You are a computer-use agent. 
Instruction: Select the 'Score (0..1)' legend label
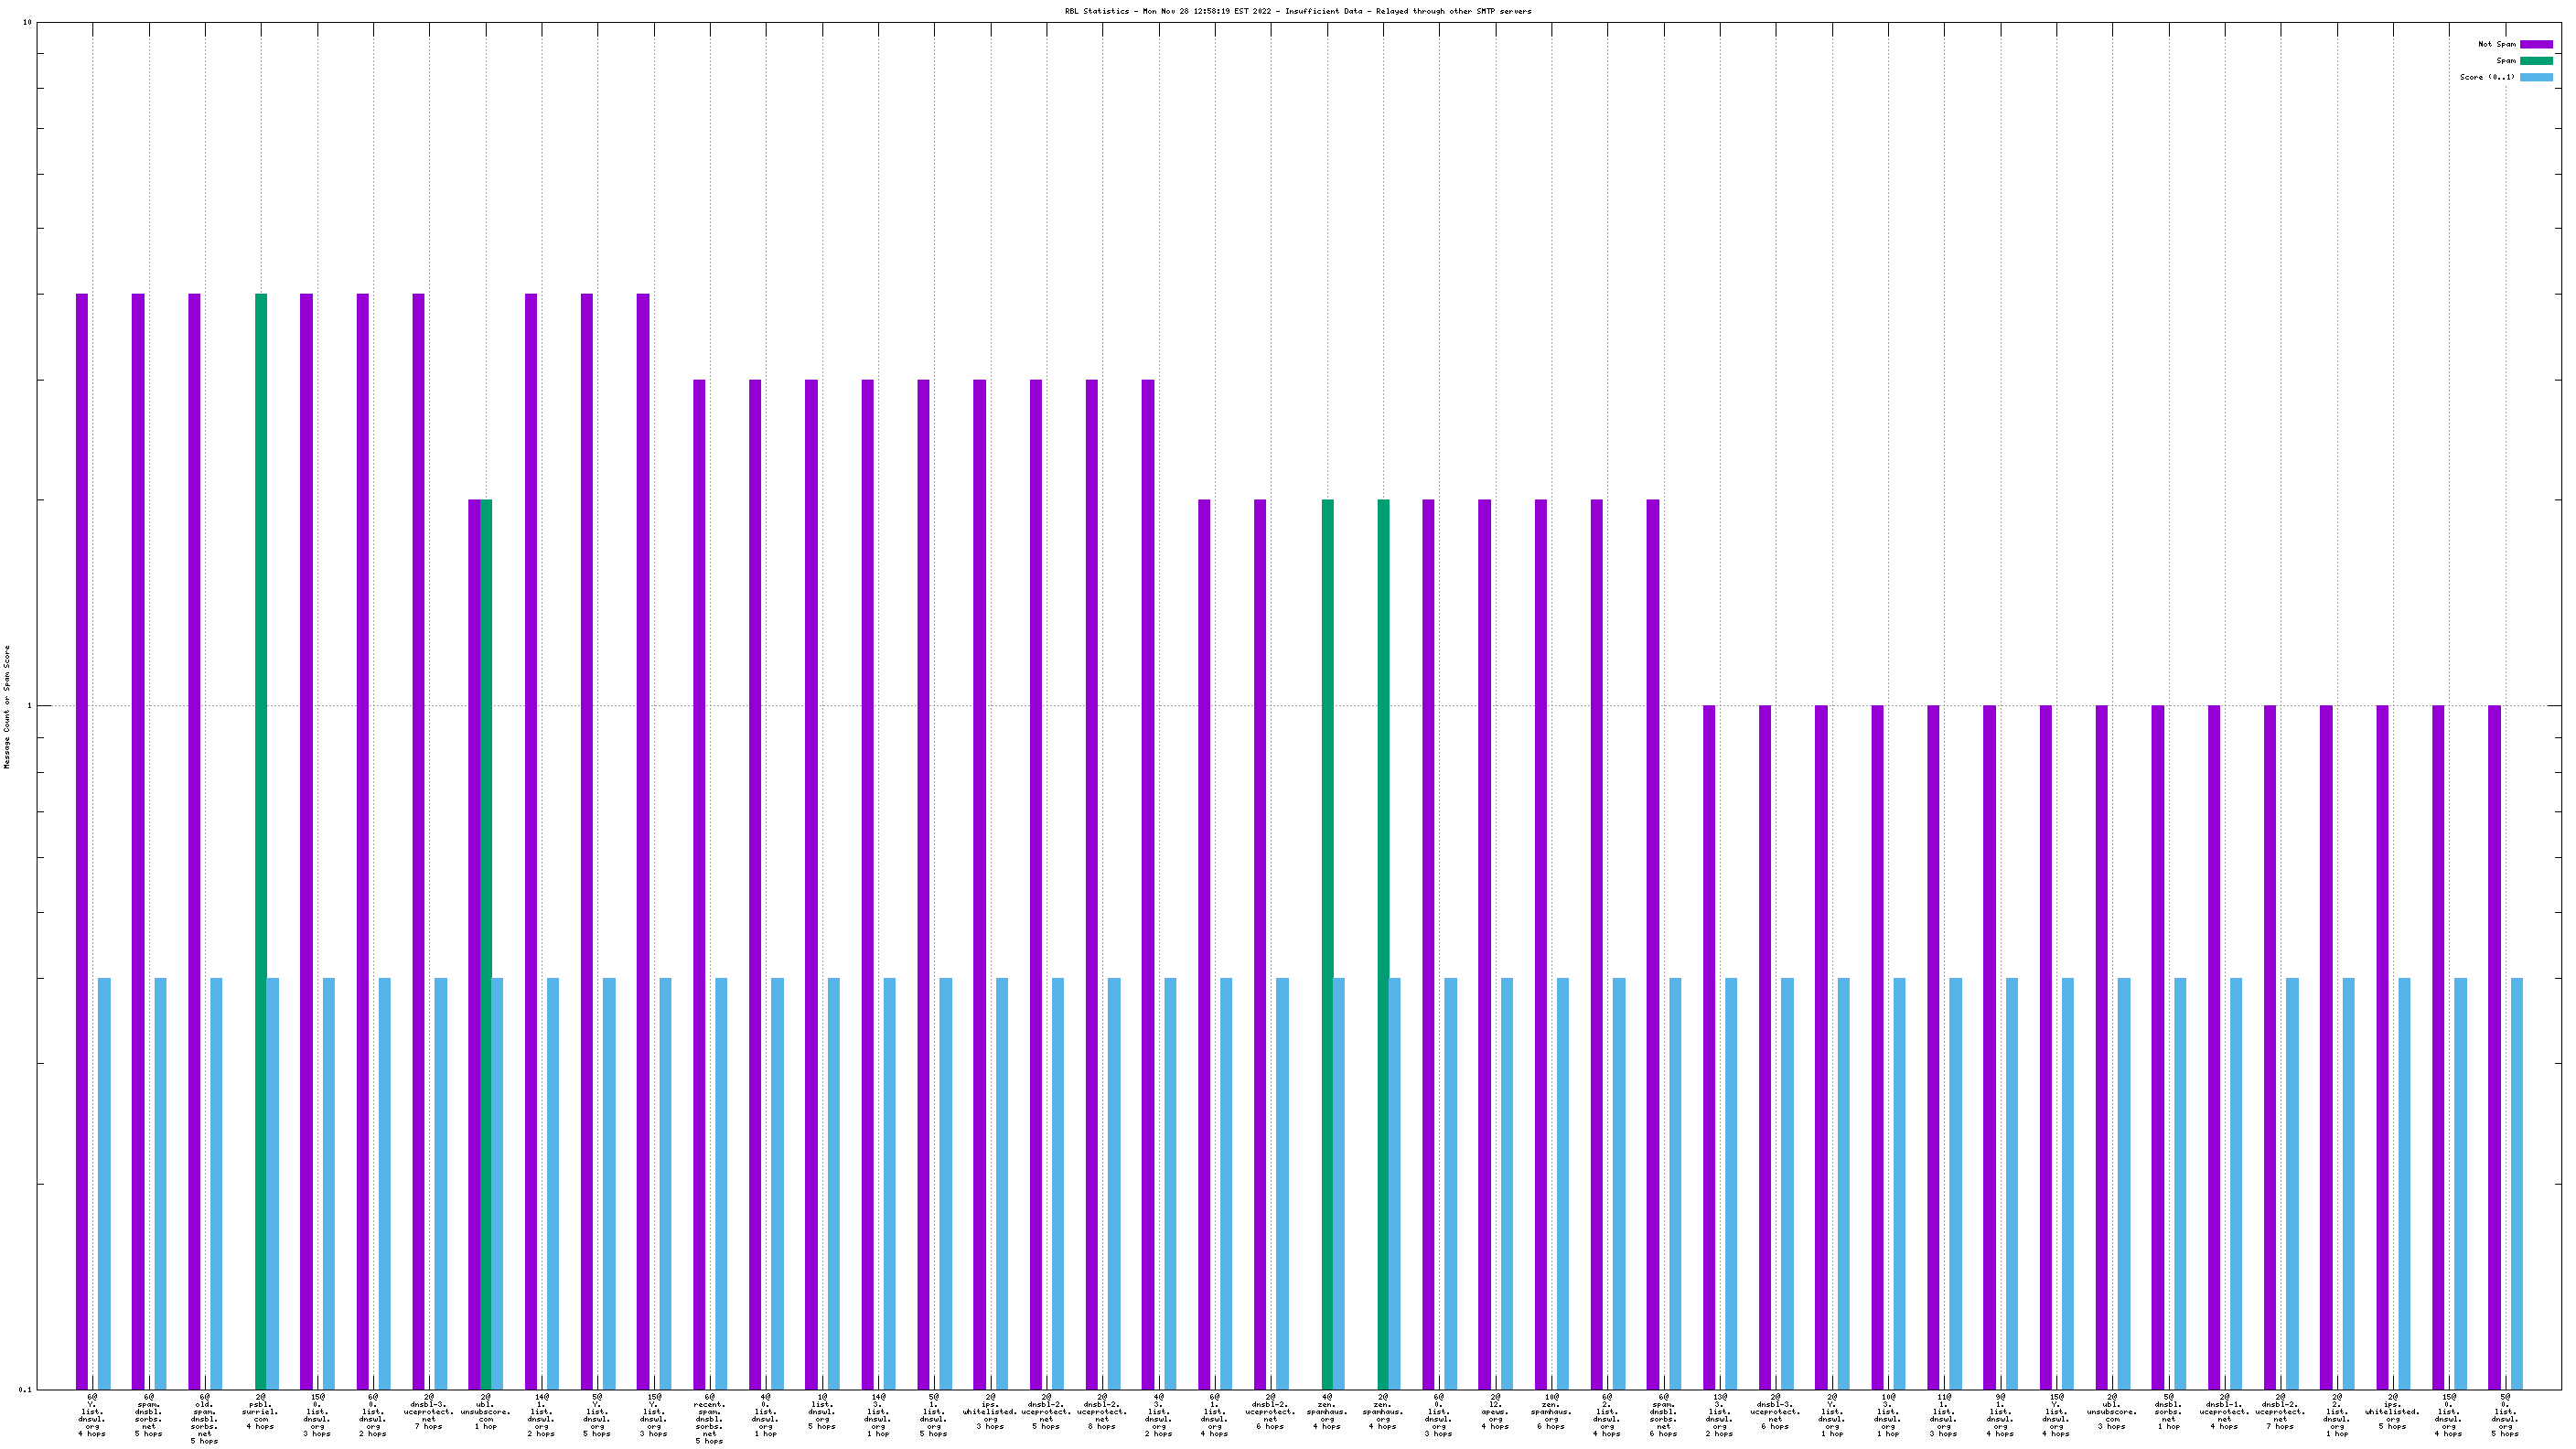pos(2487,77)
